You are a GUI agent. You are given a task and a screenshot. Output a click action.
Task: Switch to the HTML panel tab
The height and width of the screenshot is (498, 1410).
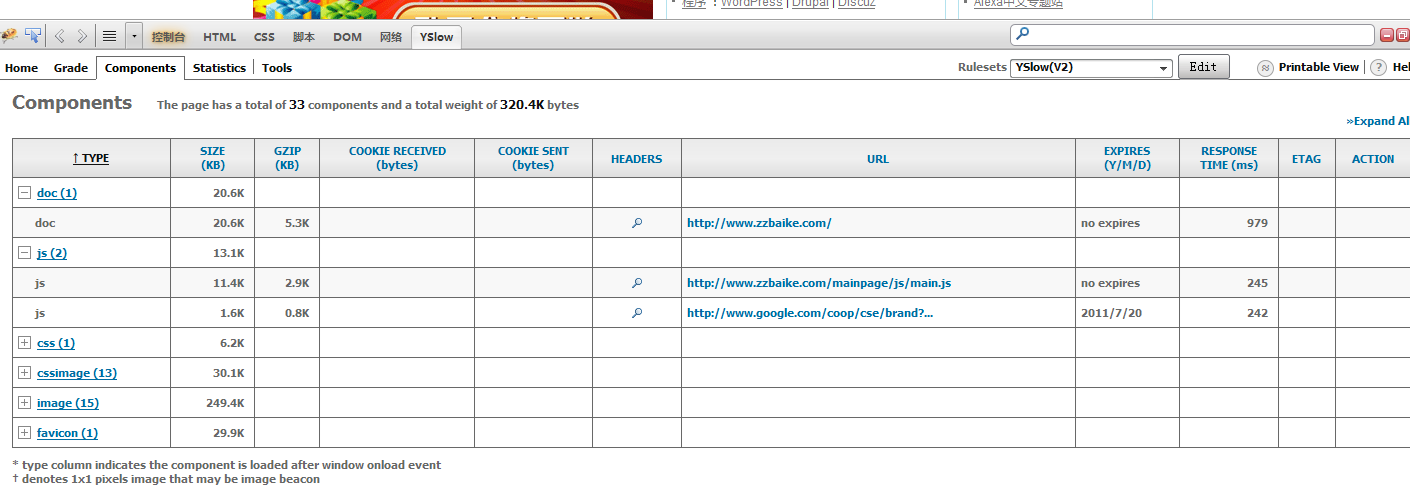click(220, 37)
